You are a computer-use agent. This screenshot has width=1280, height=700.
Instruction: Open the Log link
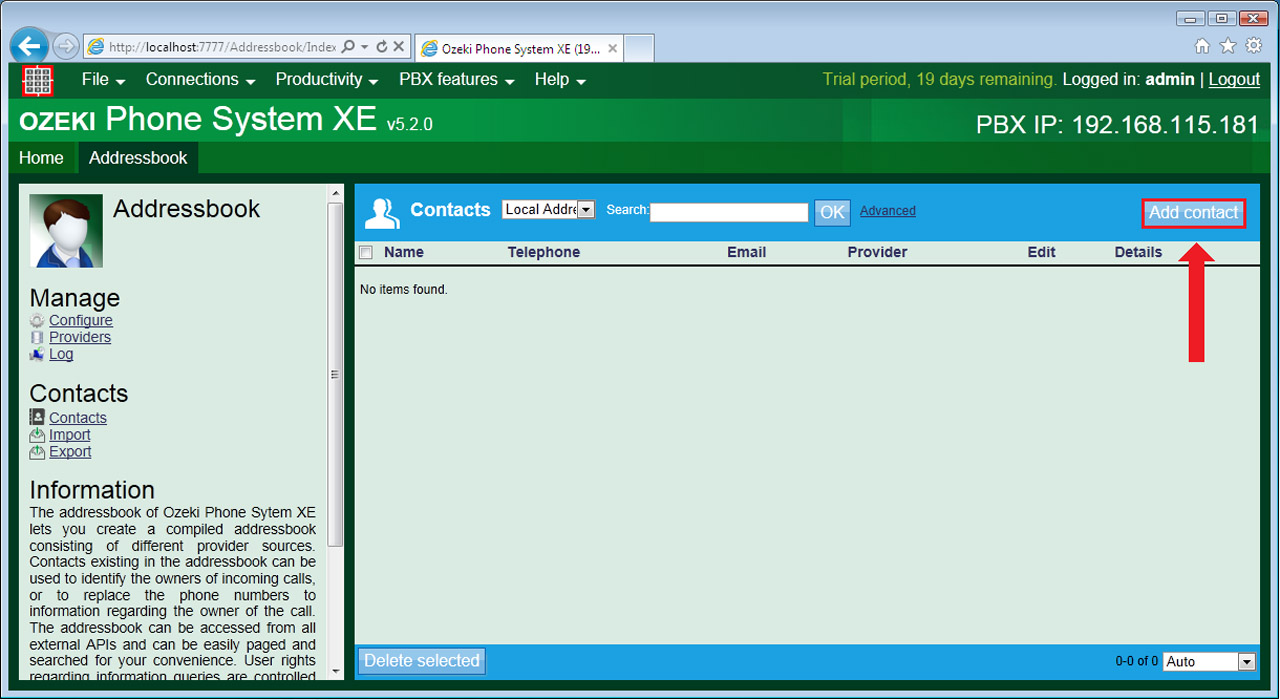coord(61,354)
